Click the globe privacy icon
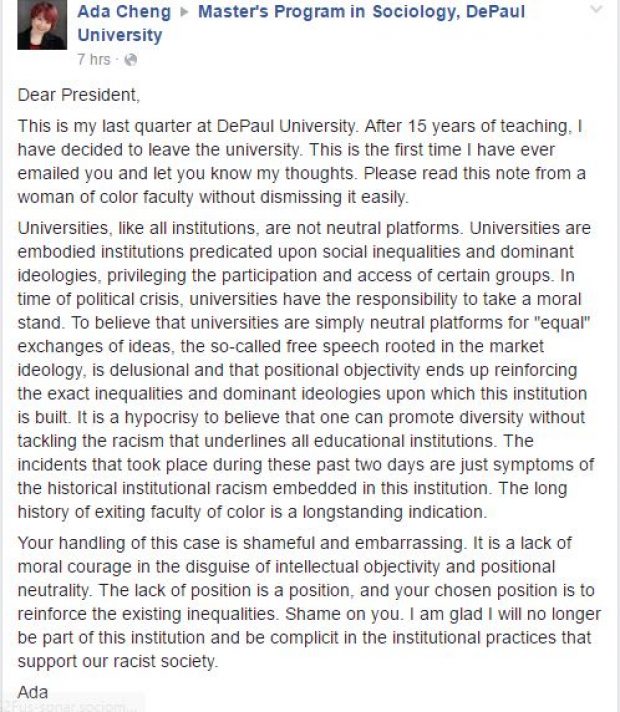620x712 pixels. [x=129, y=60]
